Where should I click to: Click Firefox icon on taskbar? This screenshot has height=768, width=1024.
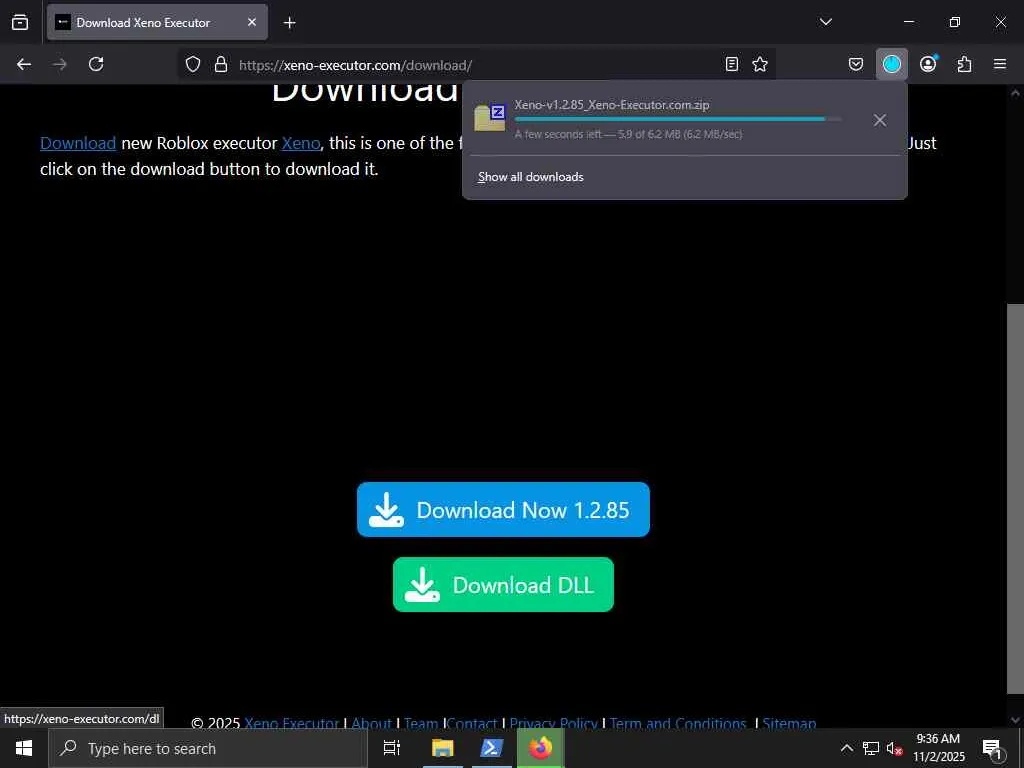tap(541, 748)
